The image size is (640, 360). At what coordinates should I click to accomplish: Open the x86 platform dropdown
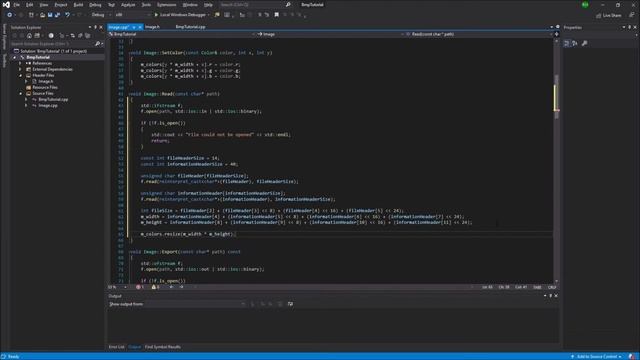click(x=132, y=15)
